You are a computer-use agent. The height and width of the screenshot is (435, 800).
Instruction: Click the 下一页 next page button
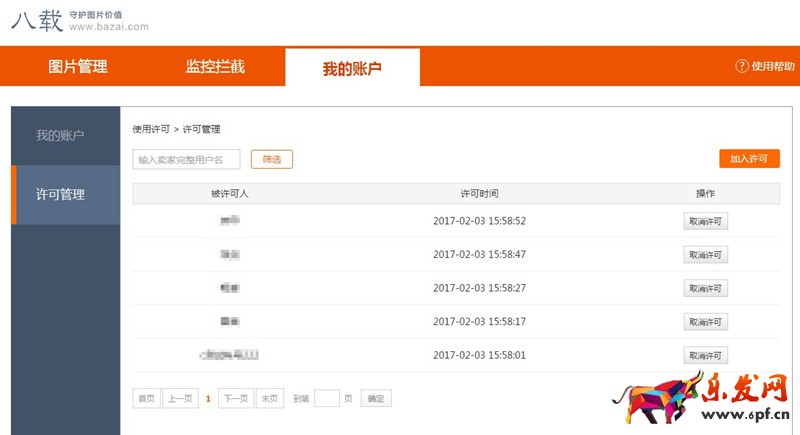(x=236, y=398)
